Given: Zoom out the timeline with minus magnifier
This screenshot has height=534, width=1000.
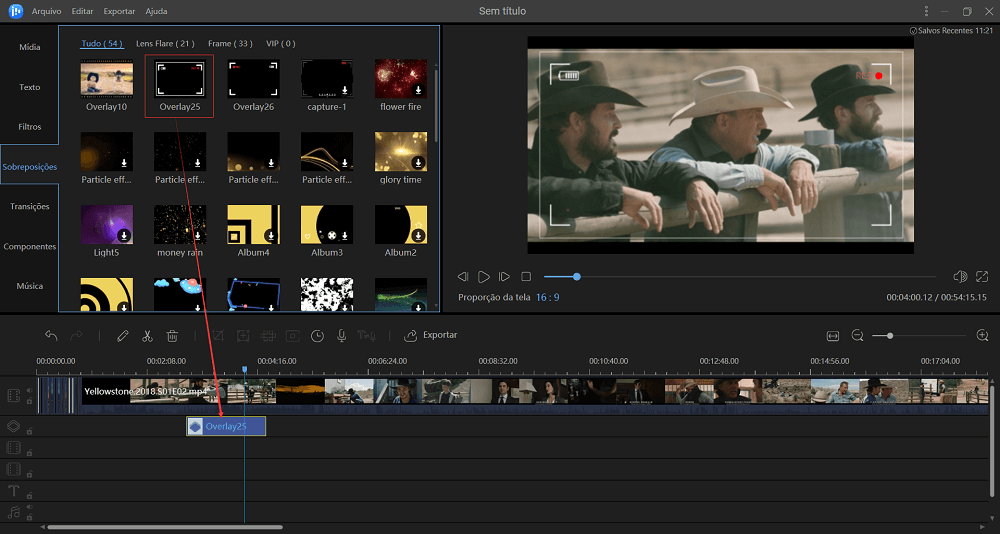Looking at the screenshot, I should (858, 336).
